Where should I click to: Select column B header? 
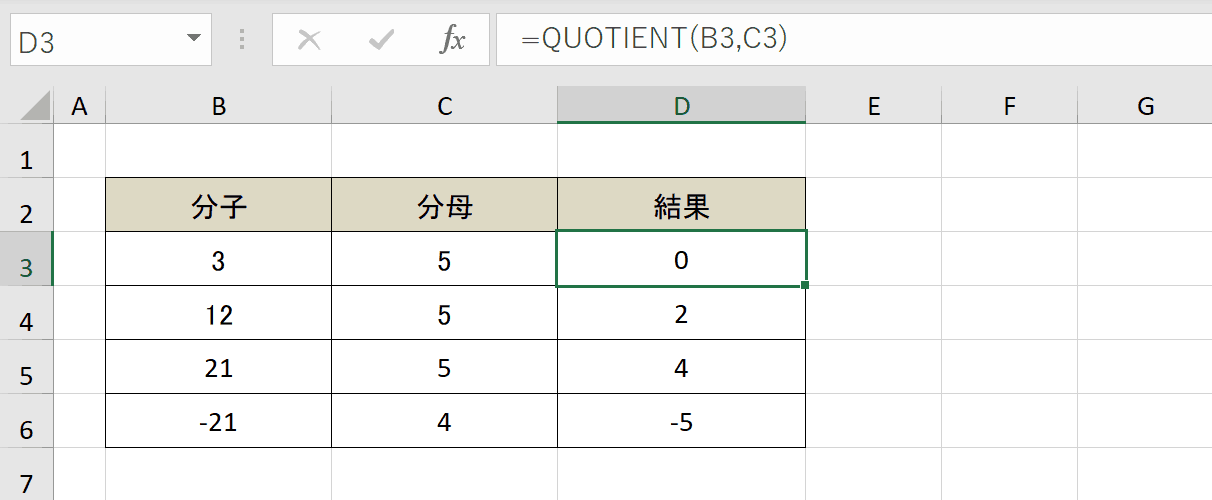[x=218, y=106]
